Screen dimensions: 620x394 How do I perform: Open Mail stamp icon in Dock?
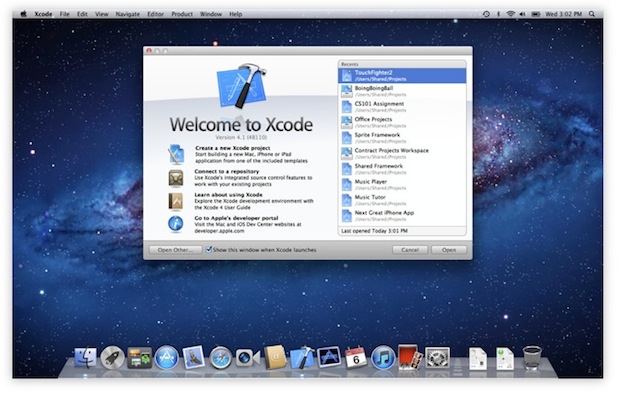click(193, 358)
